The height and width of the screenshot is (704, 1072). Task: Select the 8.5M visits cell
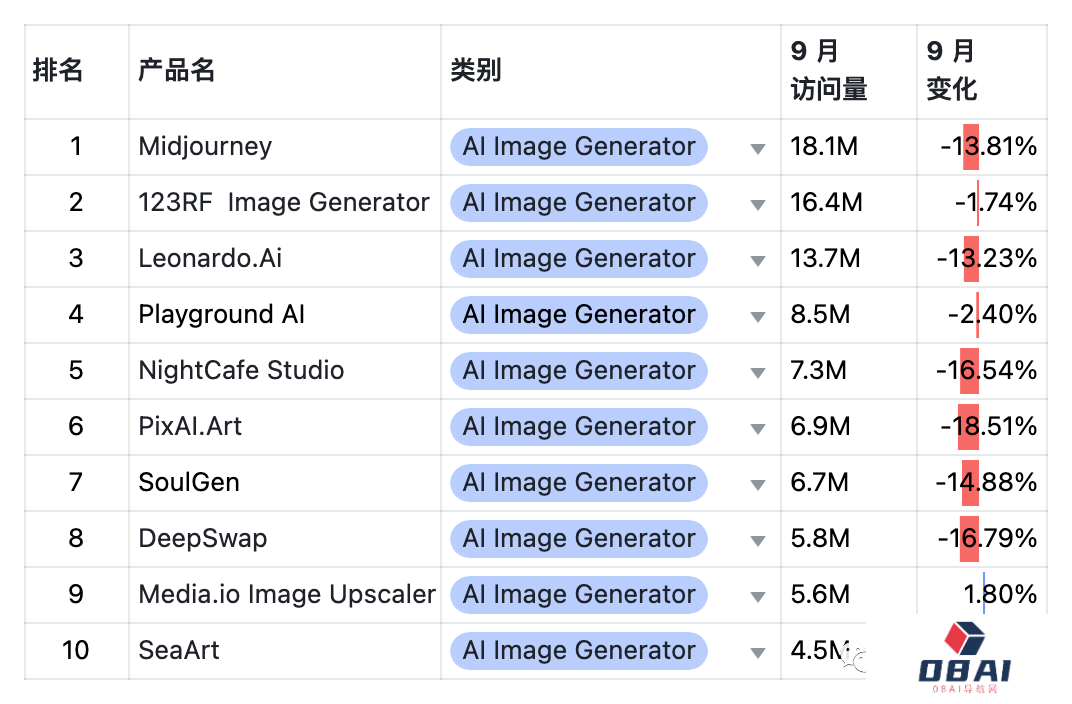click(x=849, y=315)
